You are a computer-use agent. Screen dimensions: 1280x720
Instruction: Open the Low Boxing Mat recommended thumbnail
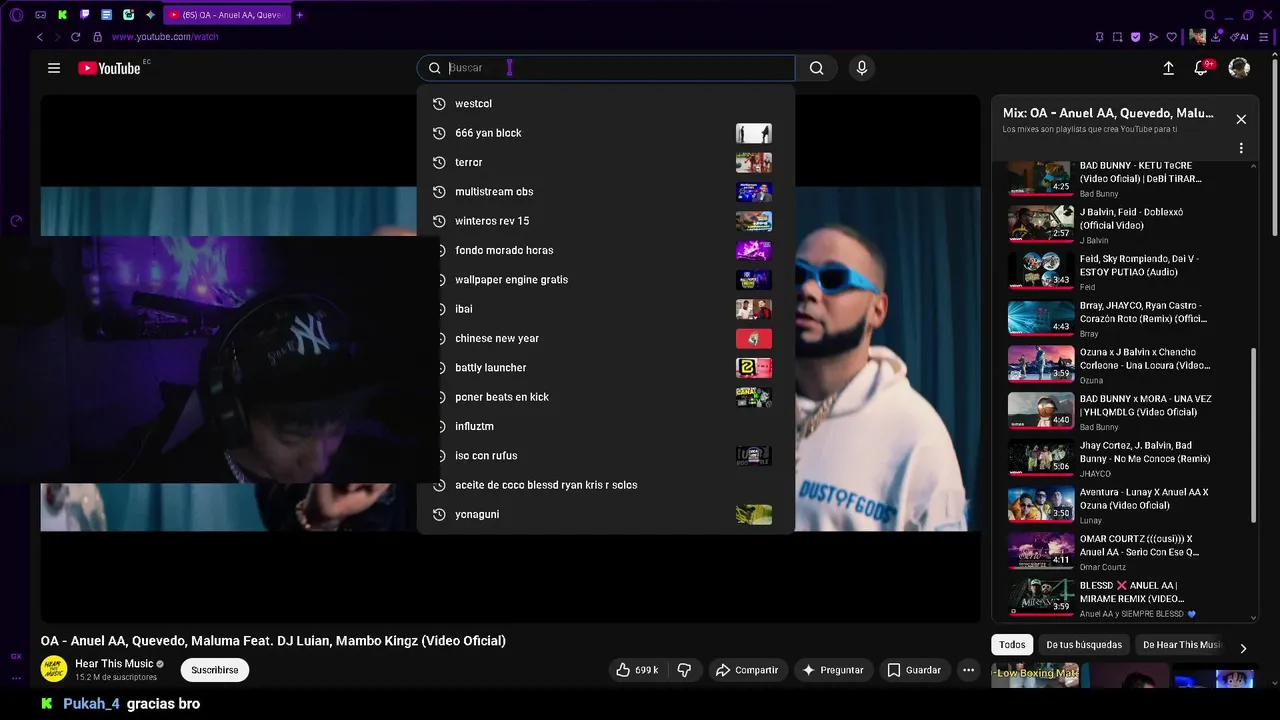(x=1035, y=675)
